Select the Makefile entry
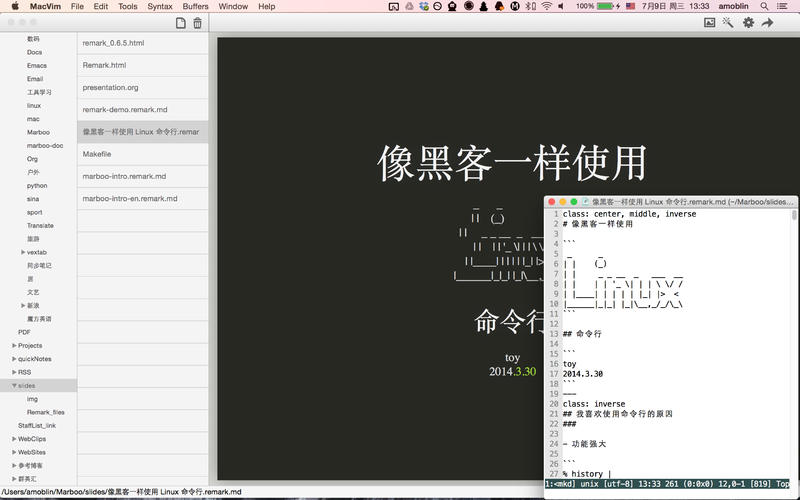800x500 pixels. coord(143,154)
